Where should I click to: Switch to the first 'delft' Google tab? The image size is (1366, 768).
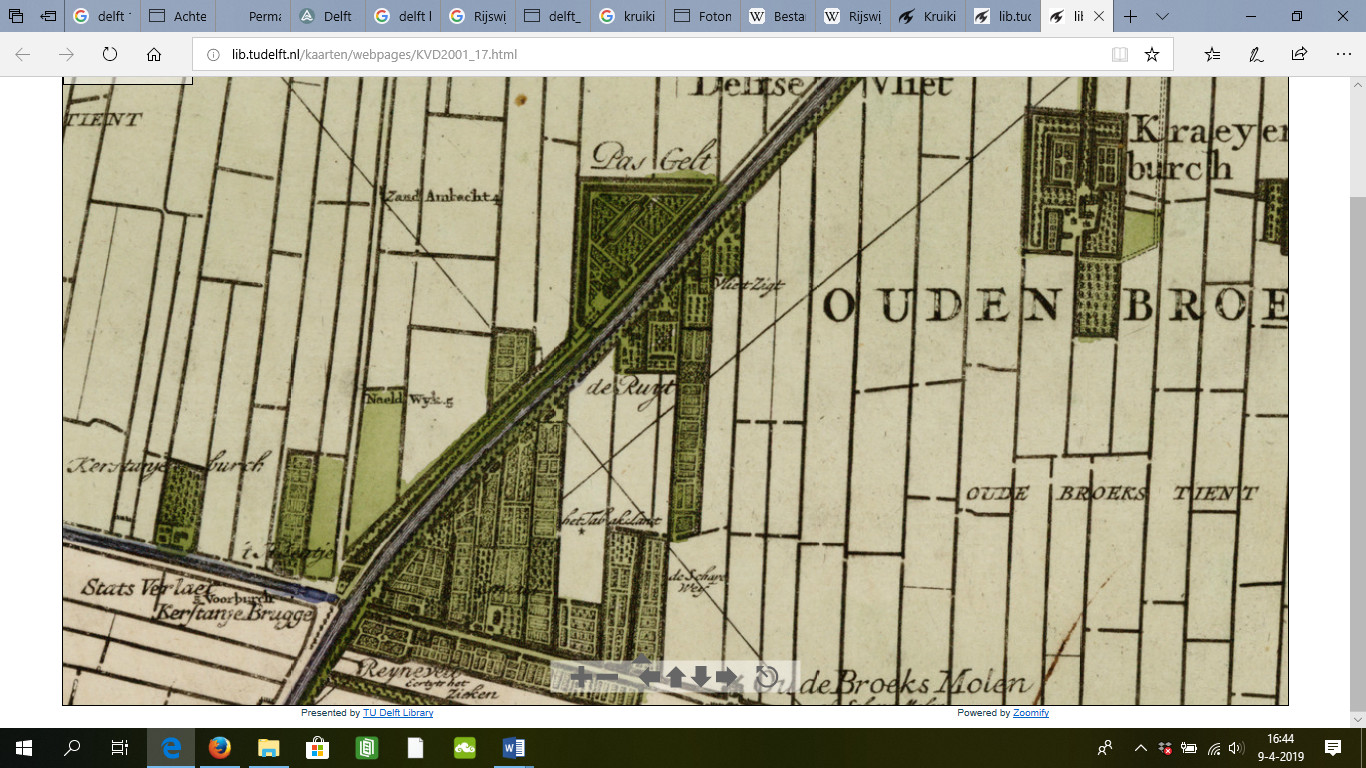coord(101,16)
